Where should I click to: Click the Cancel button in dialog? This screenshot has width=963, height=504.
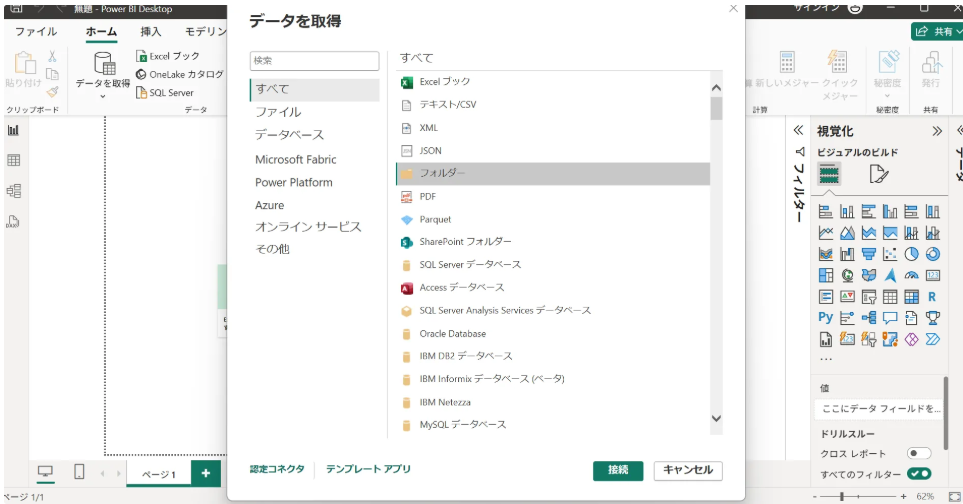point(688,470)
